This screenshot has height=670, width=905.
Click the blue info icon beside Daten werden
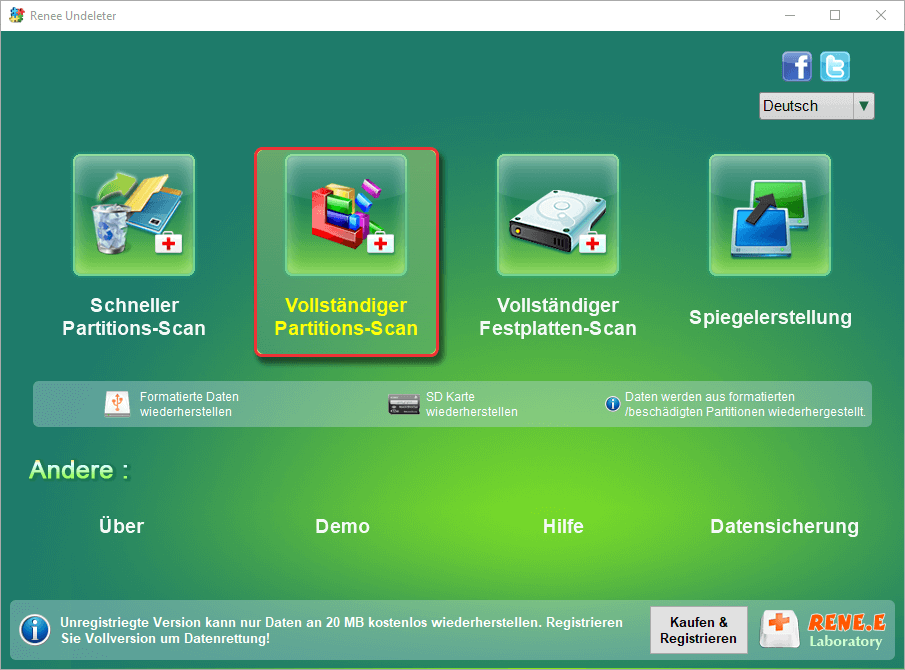tap(612, 403)
